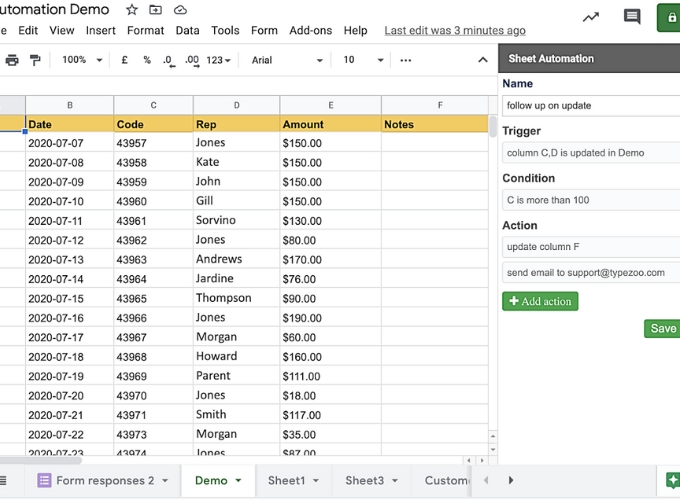This screenshot has height=500, width=680.
Task: Open the Add-ons menu
Action: click(311, 30)
